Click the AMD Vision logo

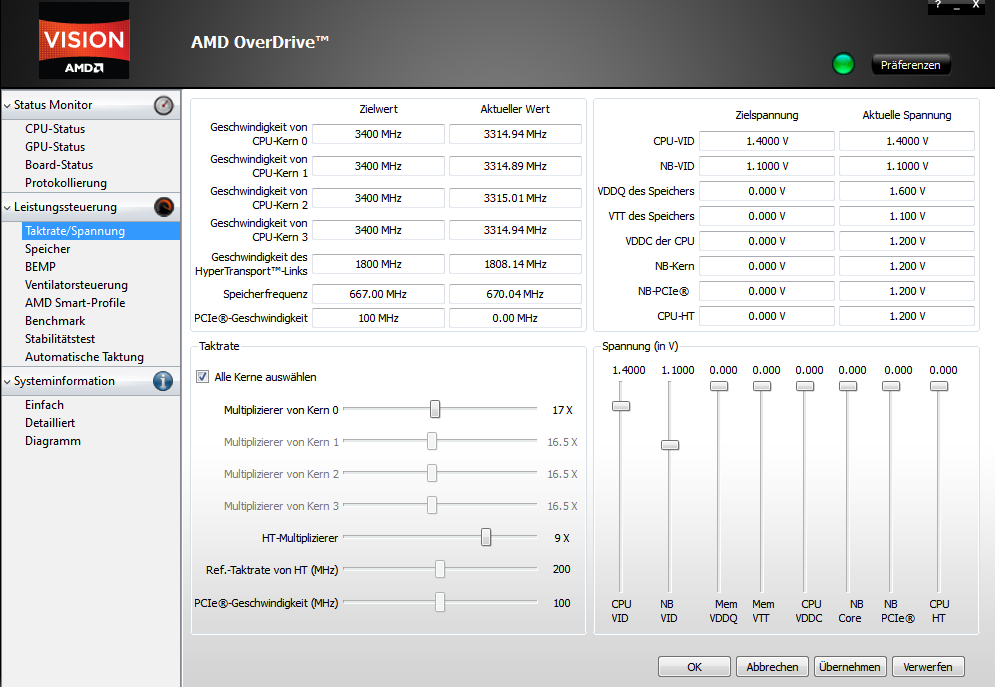point(84,41)
